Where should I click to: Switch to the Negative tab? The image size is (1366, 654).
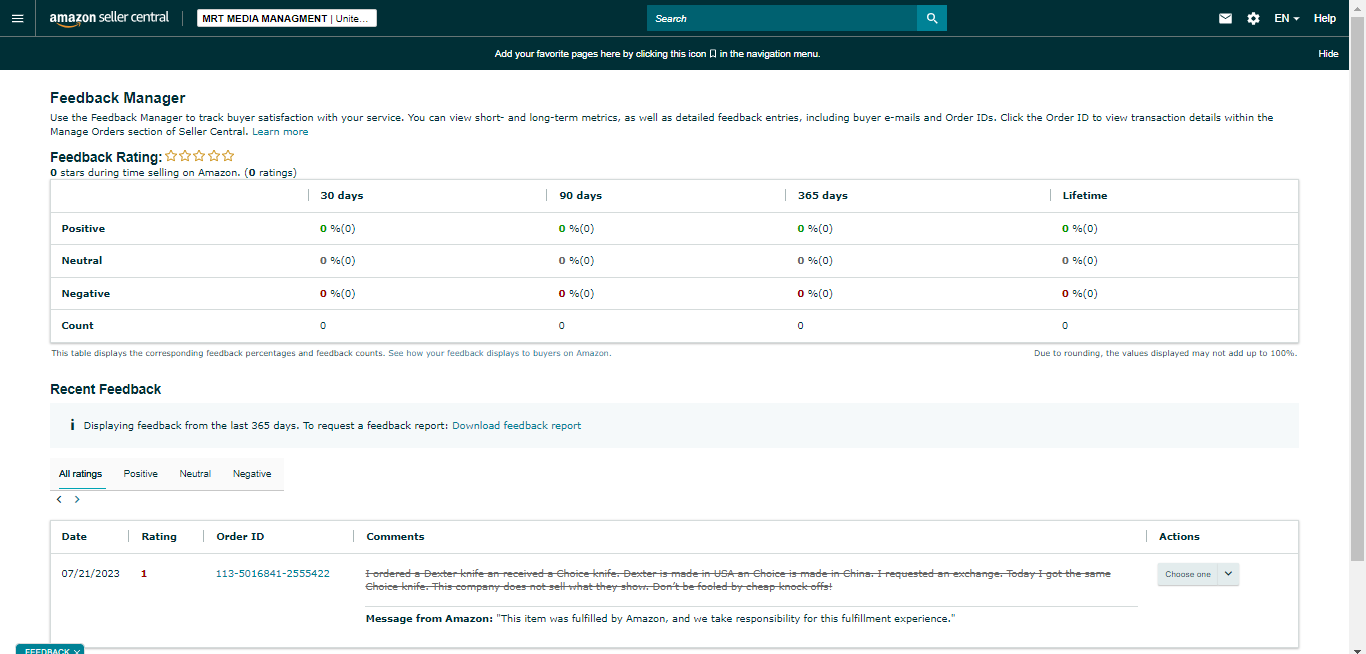click(x=252, y=474)
